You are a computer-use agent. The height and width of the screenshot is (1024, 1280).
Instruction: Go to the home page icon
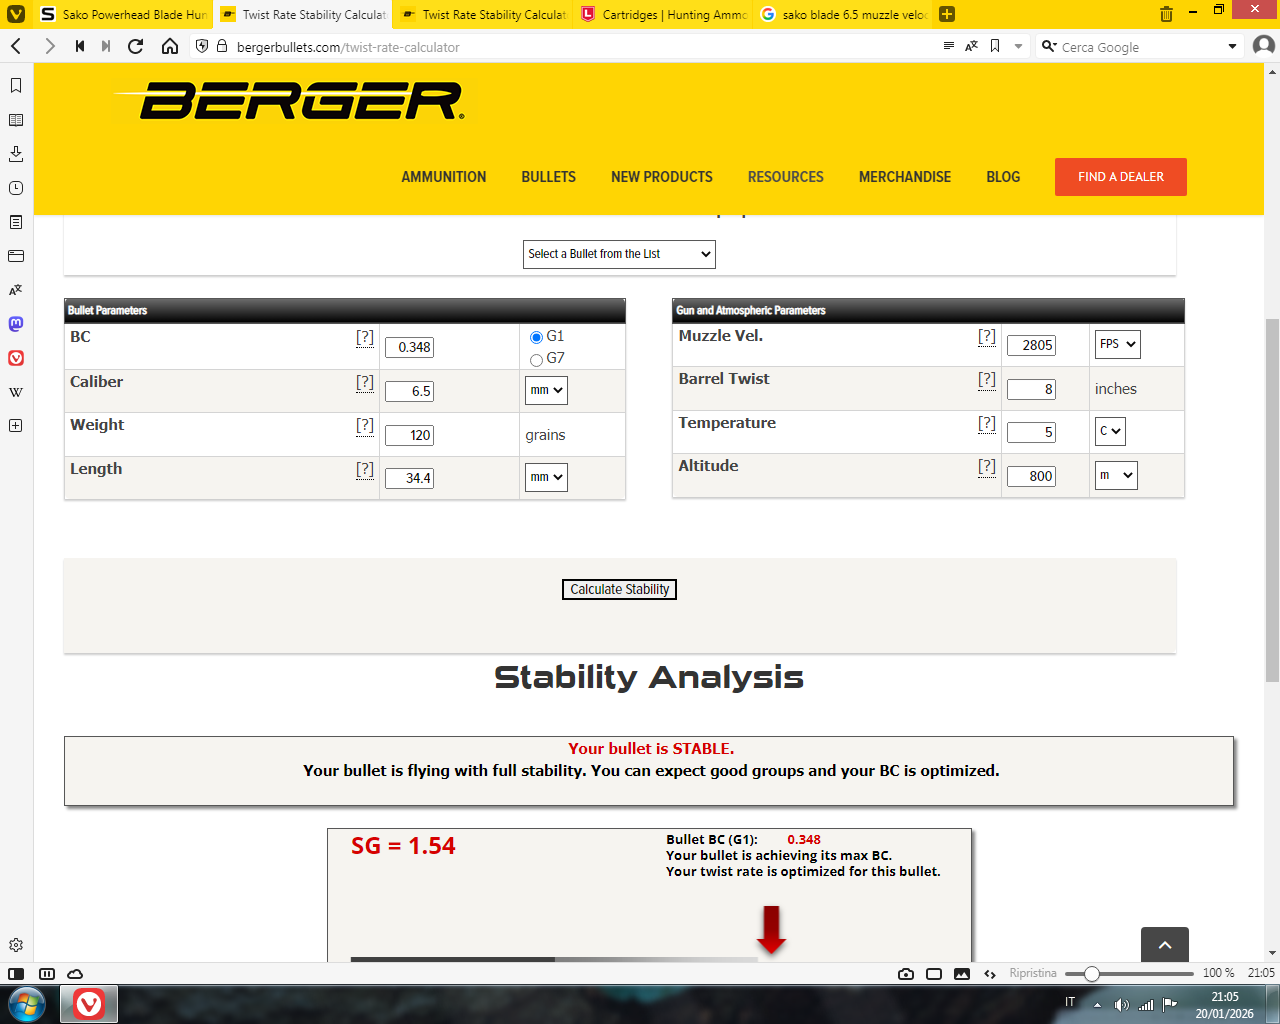click(x=170, y=46)
